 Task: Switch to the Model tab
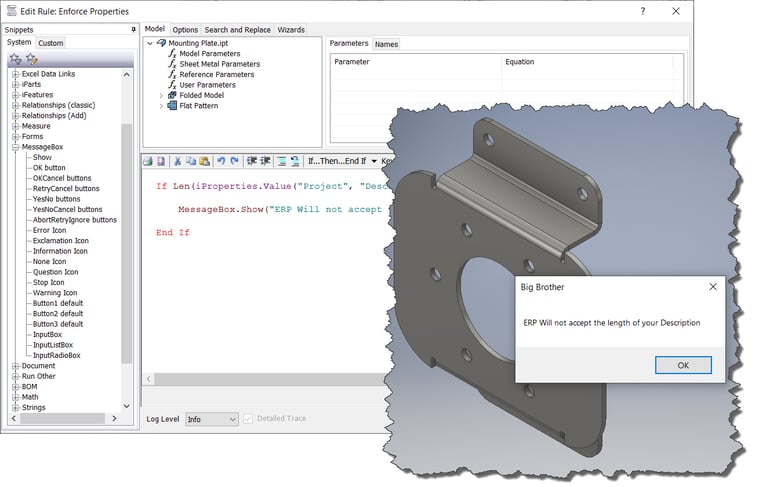tap(155, 29)
